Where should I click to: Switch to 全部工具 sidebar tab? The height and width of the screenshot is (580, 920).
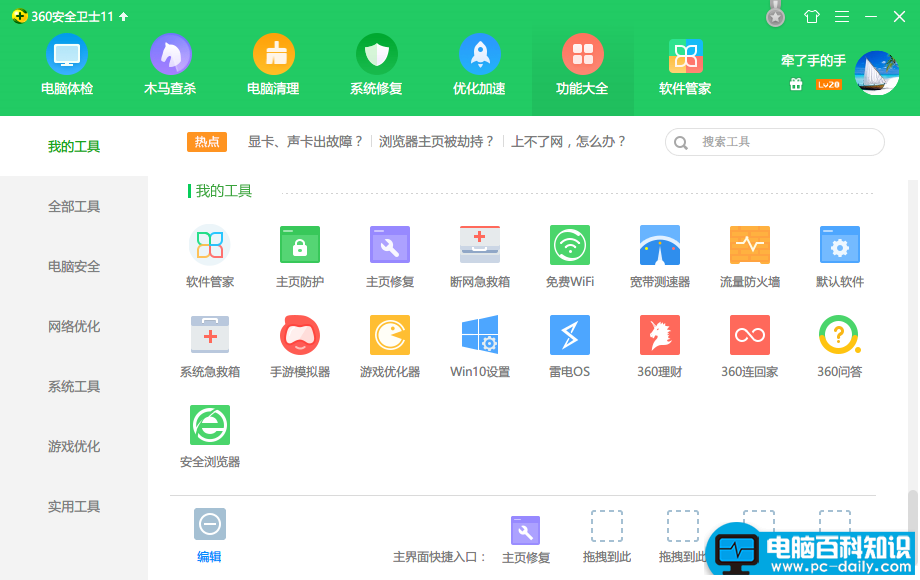click(x=74, y=206)
